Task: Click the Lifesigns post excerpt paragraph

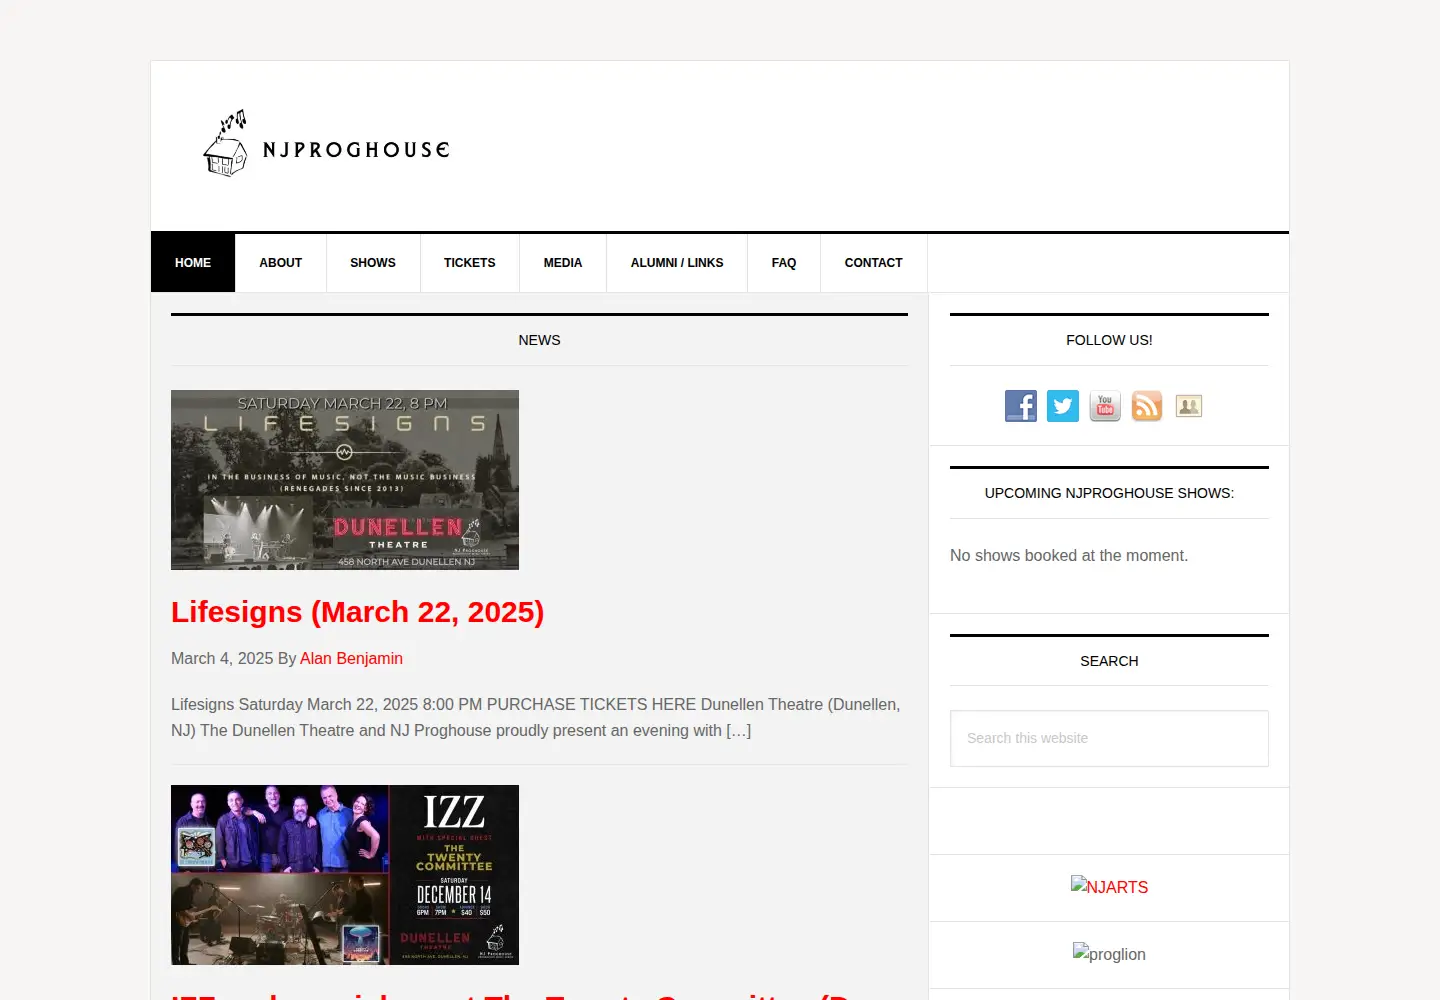Action: coord(536,717)
